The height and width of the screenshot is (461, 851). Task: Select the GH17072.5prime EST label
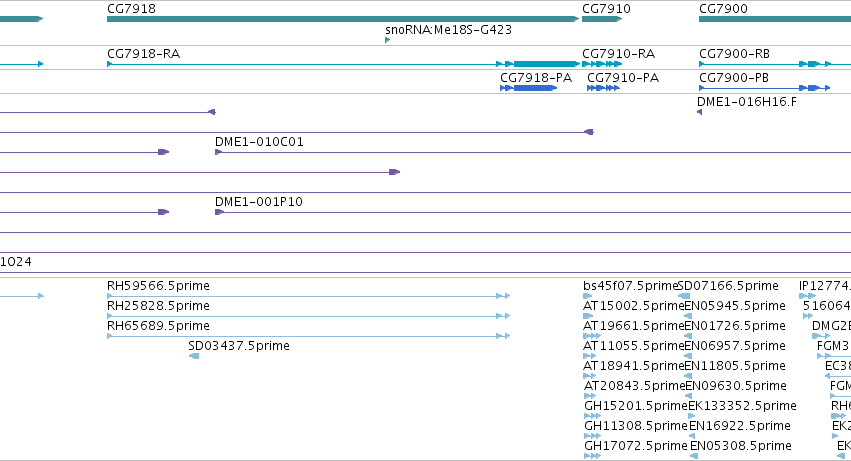[636, 446]
